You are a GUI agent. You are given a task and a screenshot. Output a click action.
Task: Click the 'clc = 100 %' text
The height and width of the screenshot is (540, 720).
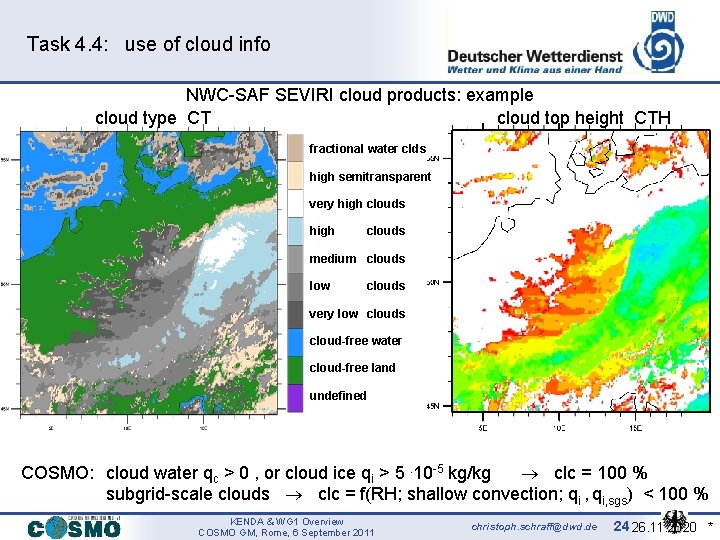[x=601, y=472]
